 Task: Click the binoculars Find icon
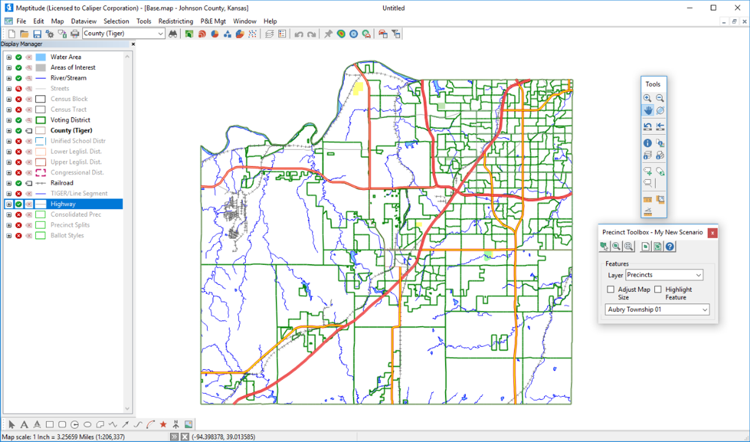coord(173,34)
